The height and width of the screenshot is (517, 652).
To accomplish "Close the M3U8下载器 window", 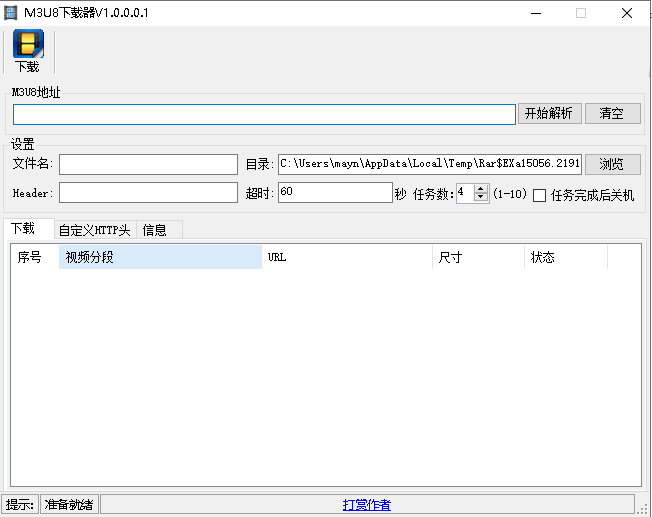I will tap(627, 13).
